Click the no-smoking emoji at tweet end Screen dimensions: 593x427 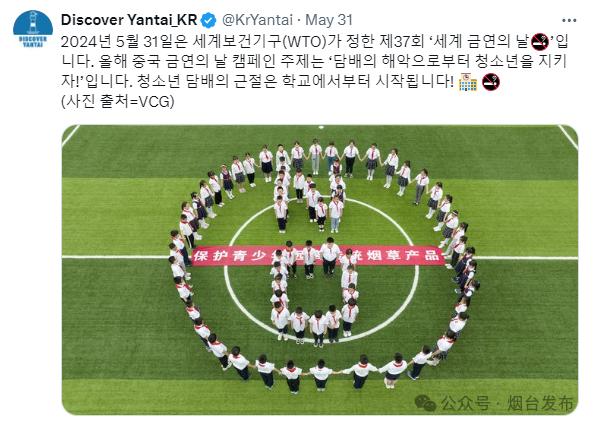click(x=491, y=82)
